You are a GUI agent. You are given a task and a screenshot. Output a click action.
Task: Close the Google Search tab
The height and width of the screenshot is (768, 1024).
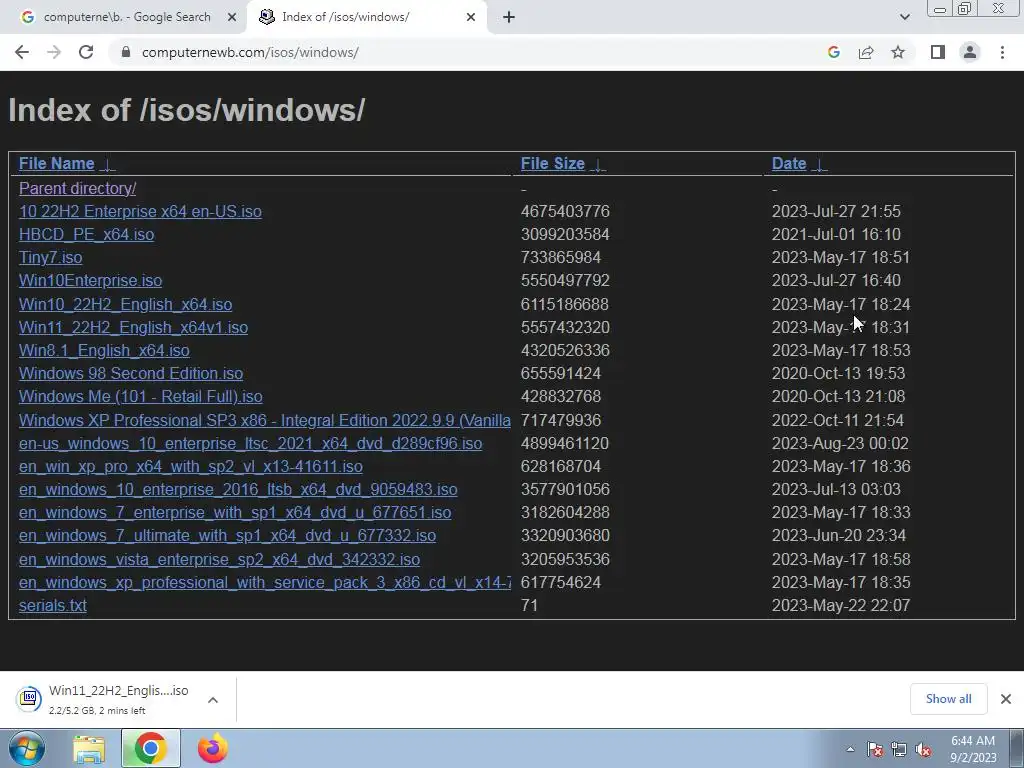tap(231, 18)
